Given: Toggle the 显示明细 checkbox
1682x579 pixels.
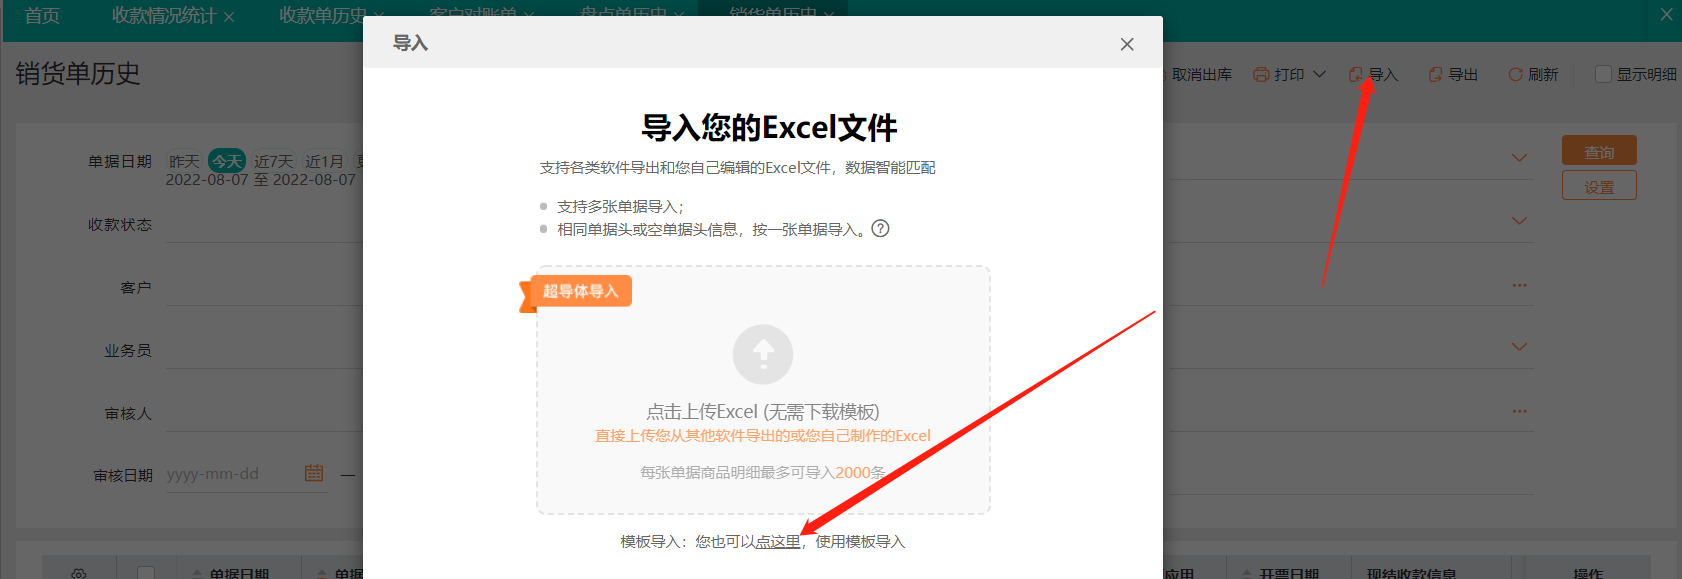Looking at the screenshot, I should [1603, 74].
